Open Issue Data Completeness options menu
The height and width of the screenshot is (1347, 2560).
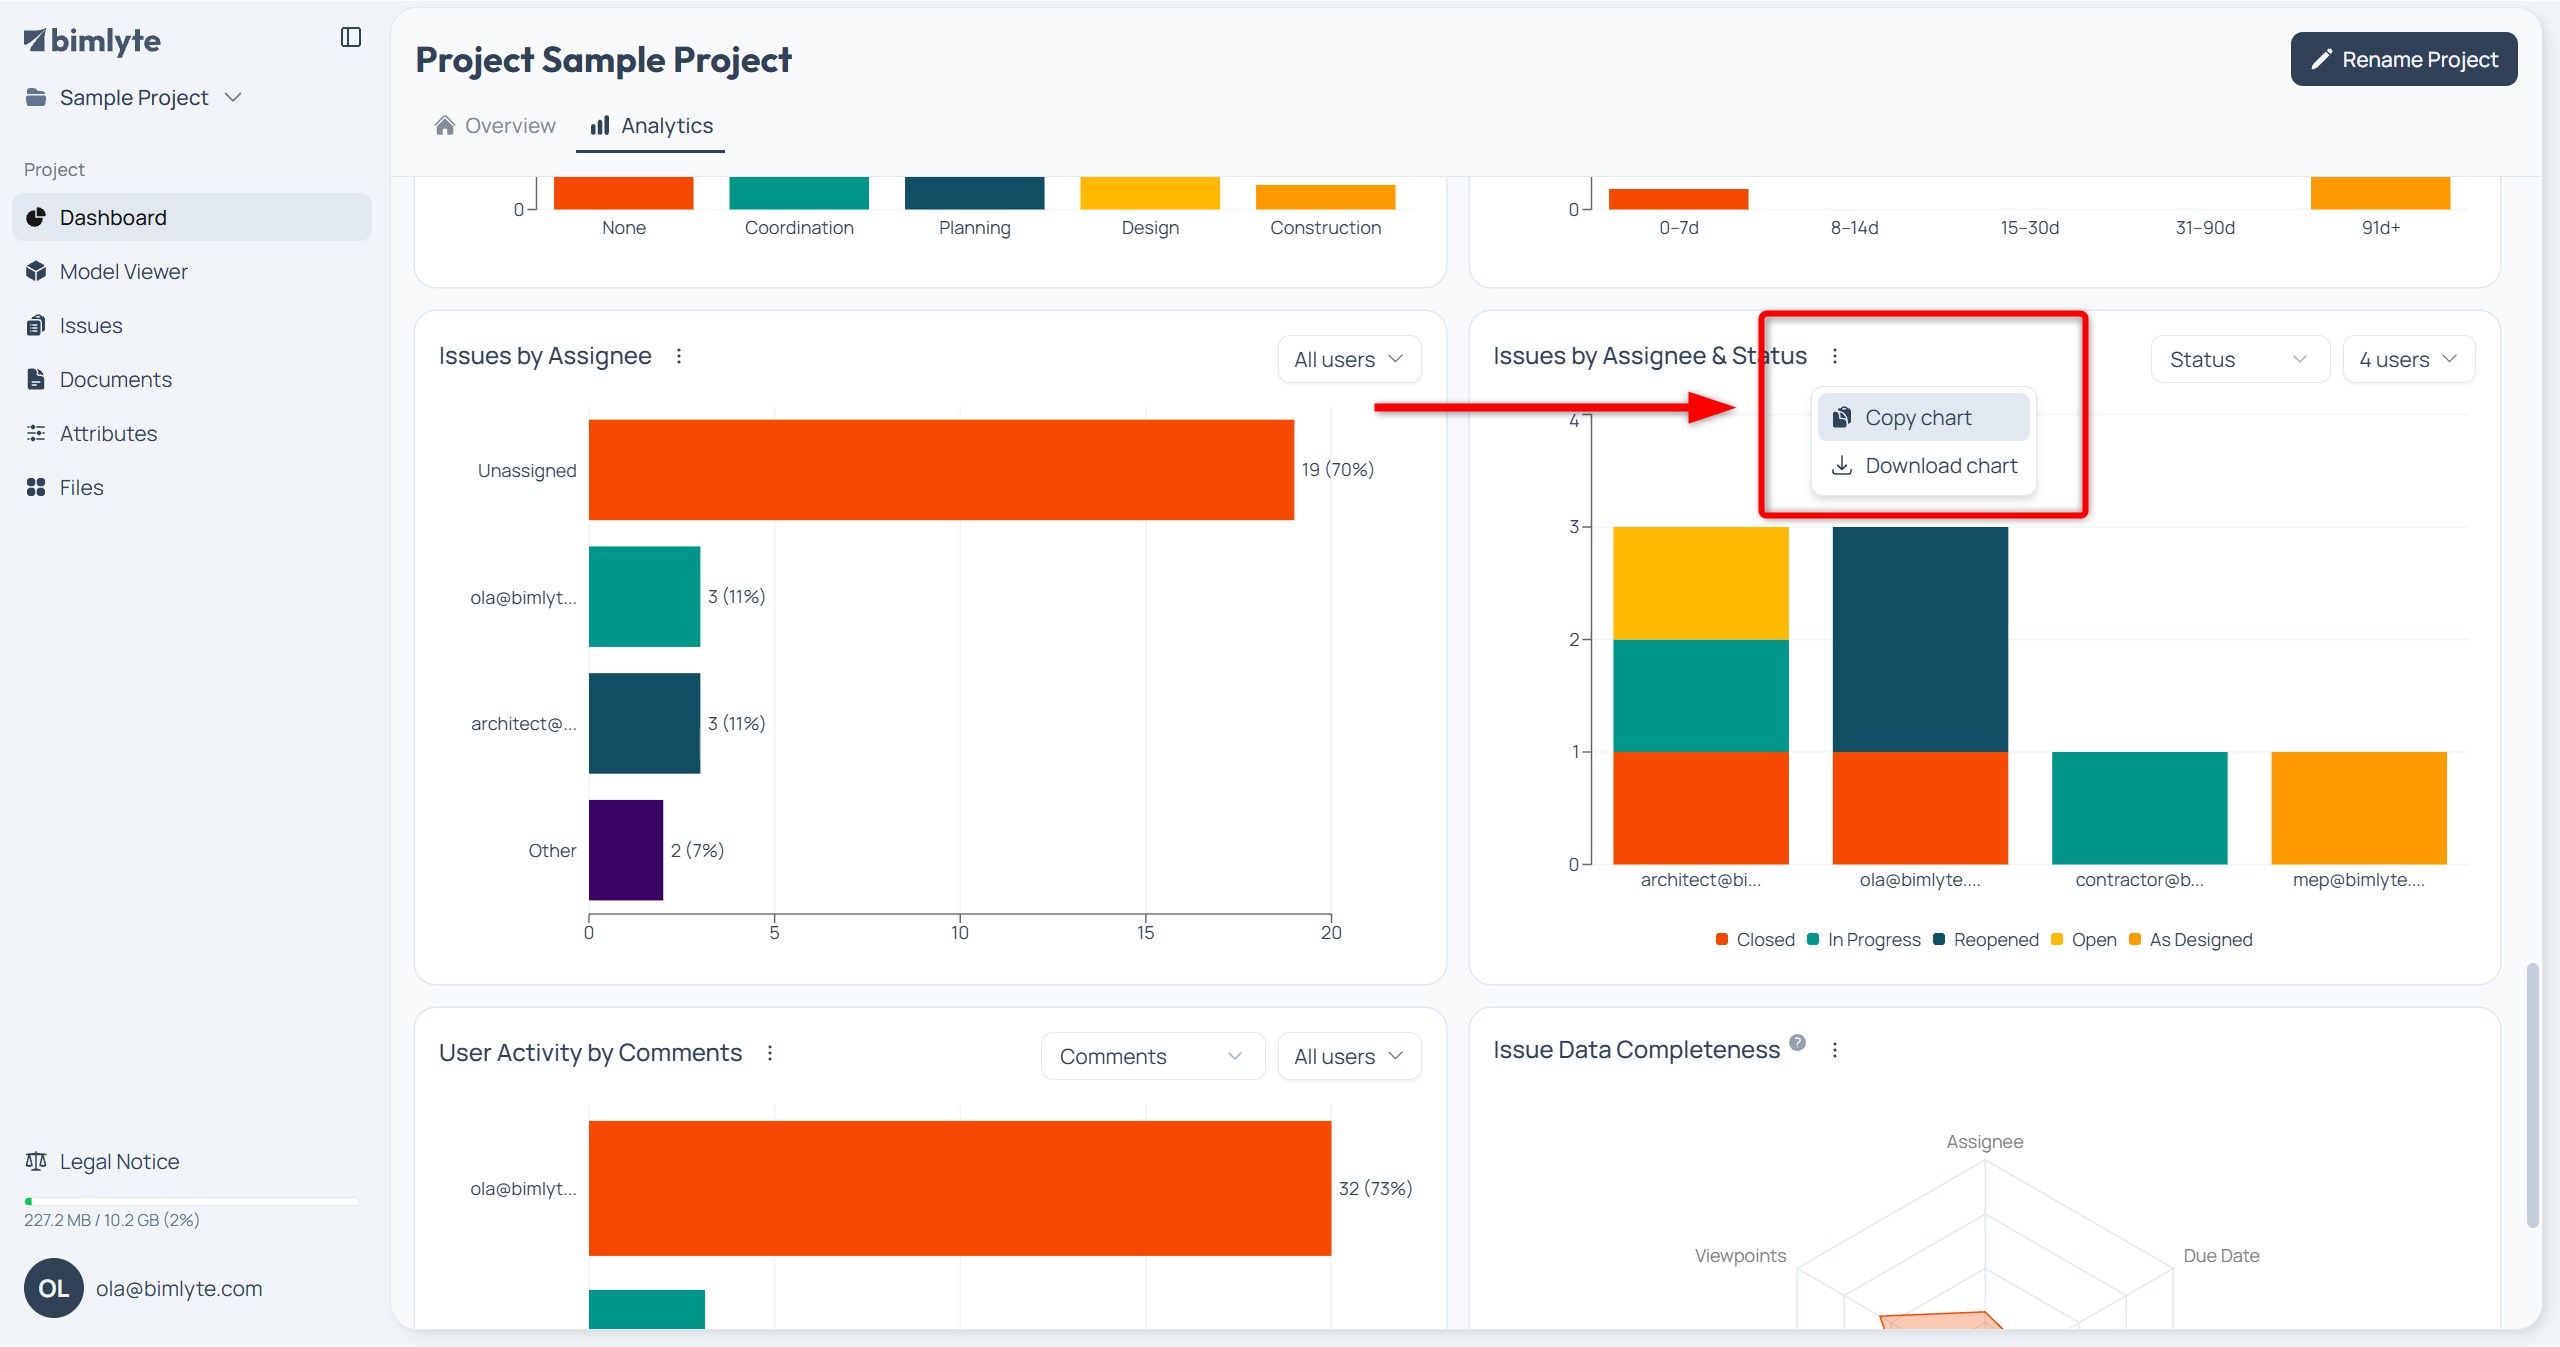coord(1835,1050)
